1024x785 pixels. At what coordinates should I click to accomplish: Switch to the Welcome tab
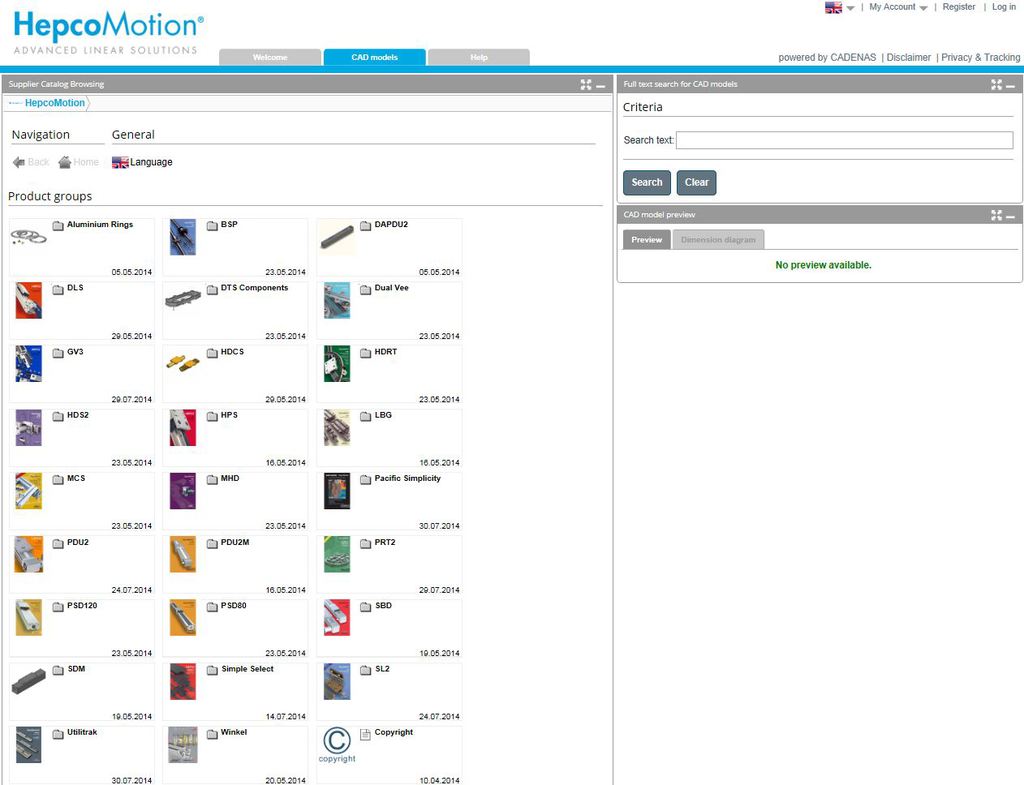tap(270, 57)
